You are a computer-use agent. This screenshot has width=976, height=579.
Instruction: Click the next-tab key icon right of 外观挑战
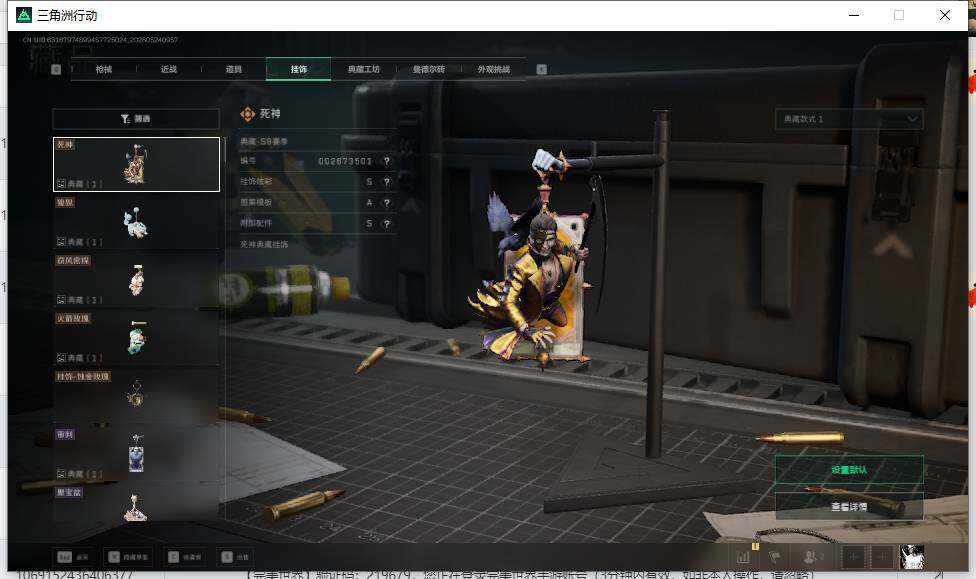[542, 69]
